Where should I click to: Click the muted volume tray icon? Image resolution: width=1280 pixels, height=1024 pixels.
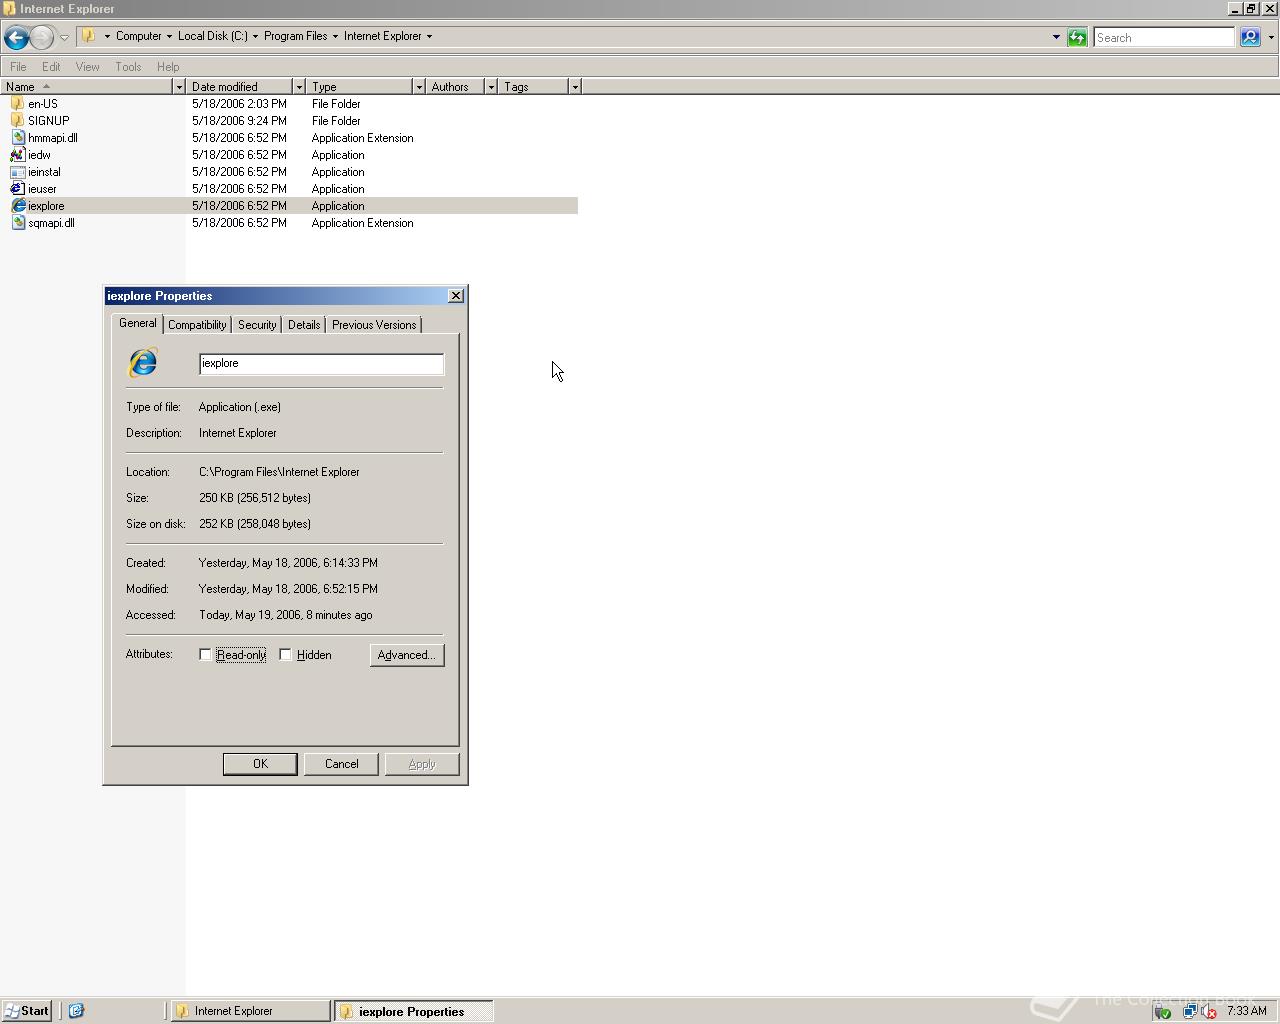[1208, 1012]
